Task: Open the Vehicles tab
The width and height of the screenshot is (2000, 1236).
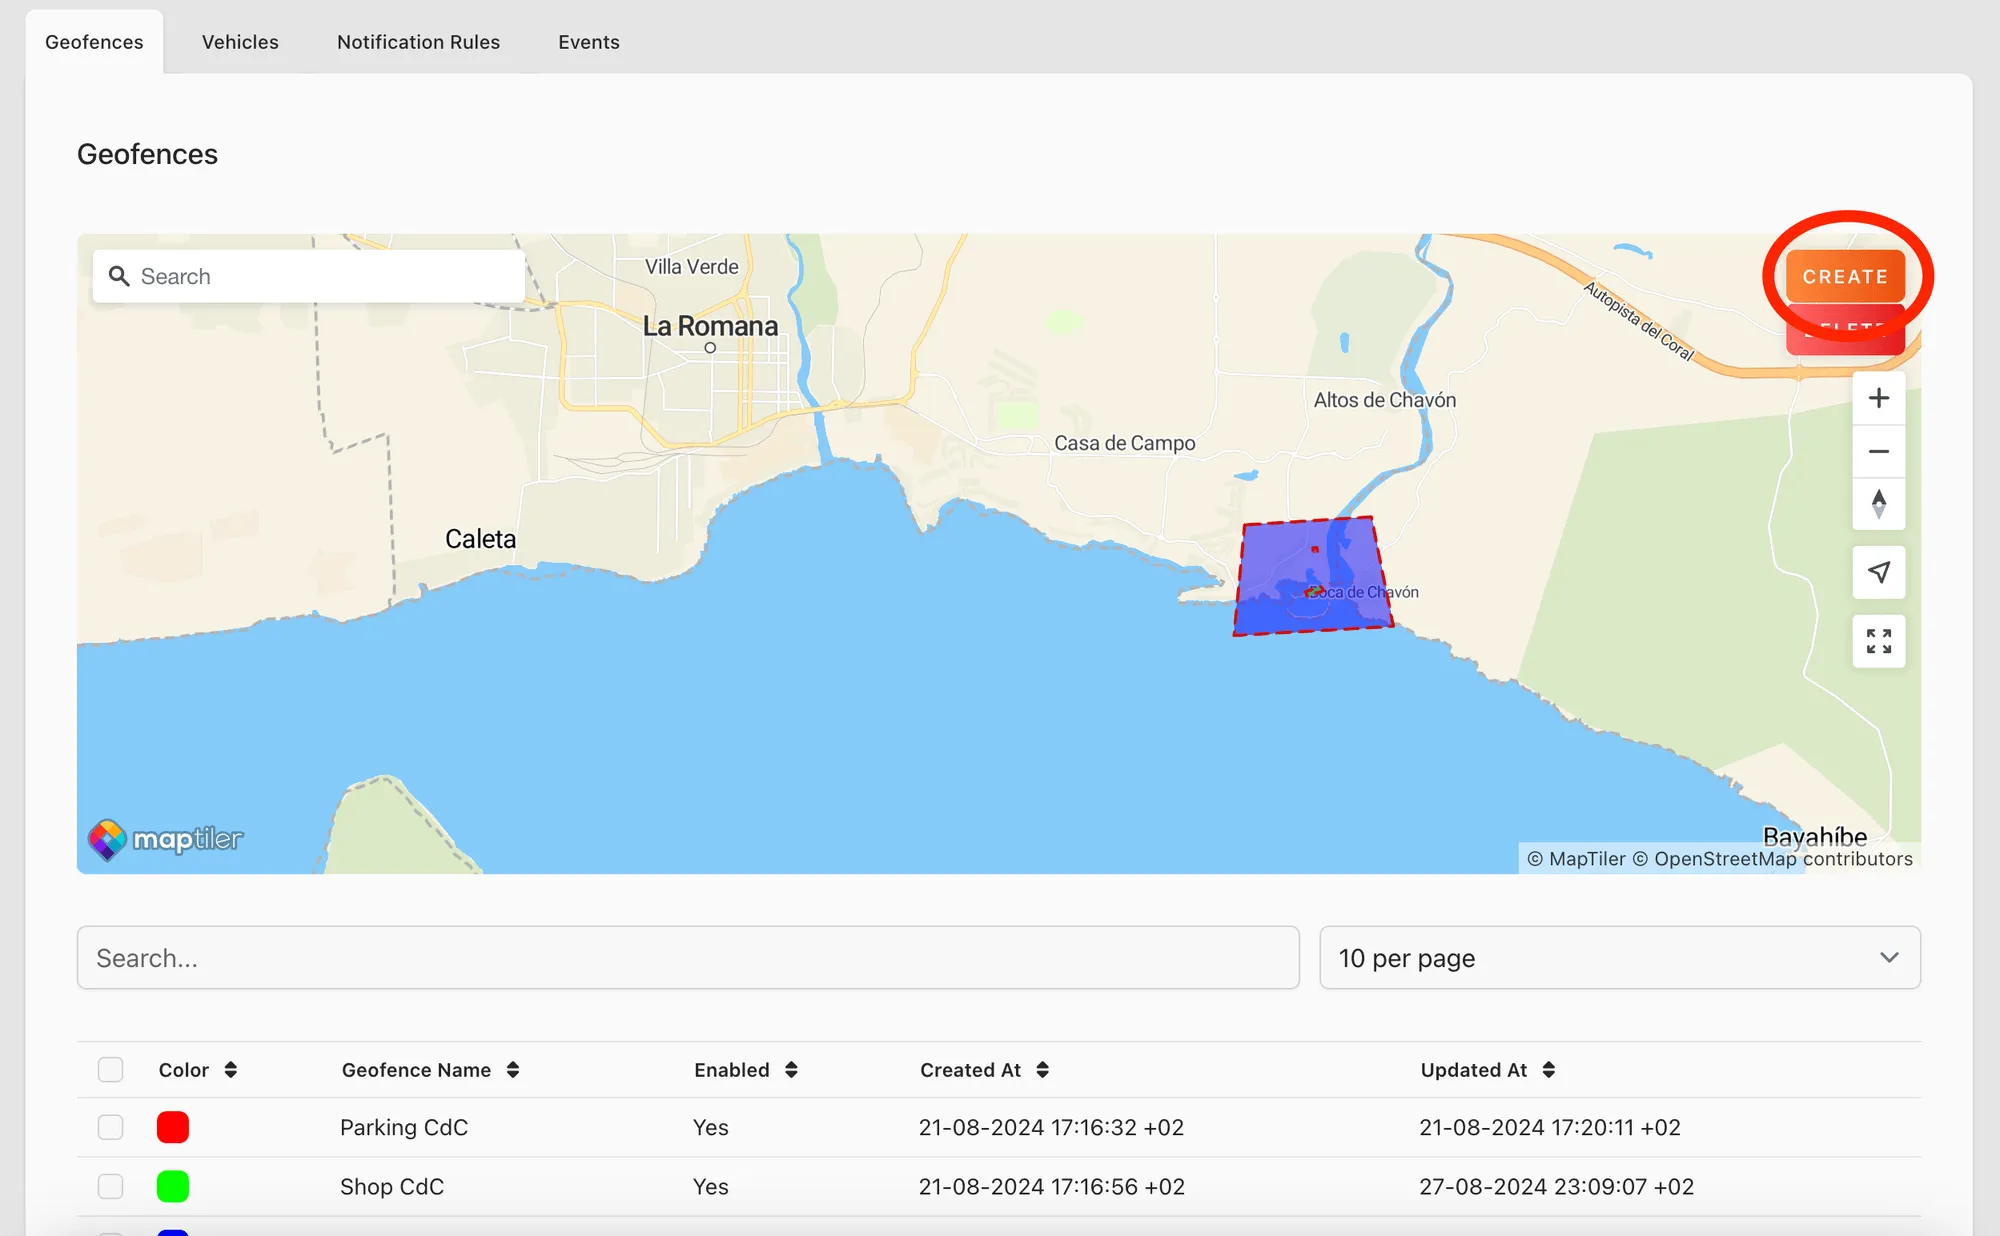Action: click(240, 42)
